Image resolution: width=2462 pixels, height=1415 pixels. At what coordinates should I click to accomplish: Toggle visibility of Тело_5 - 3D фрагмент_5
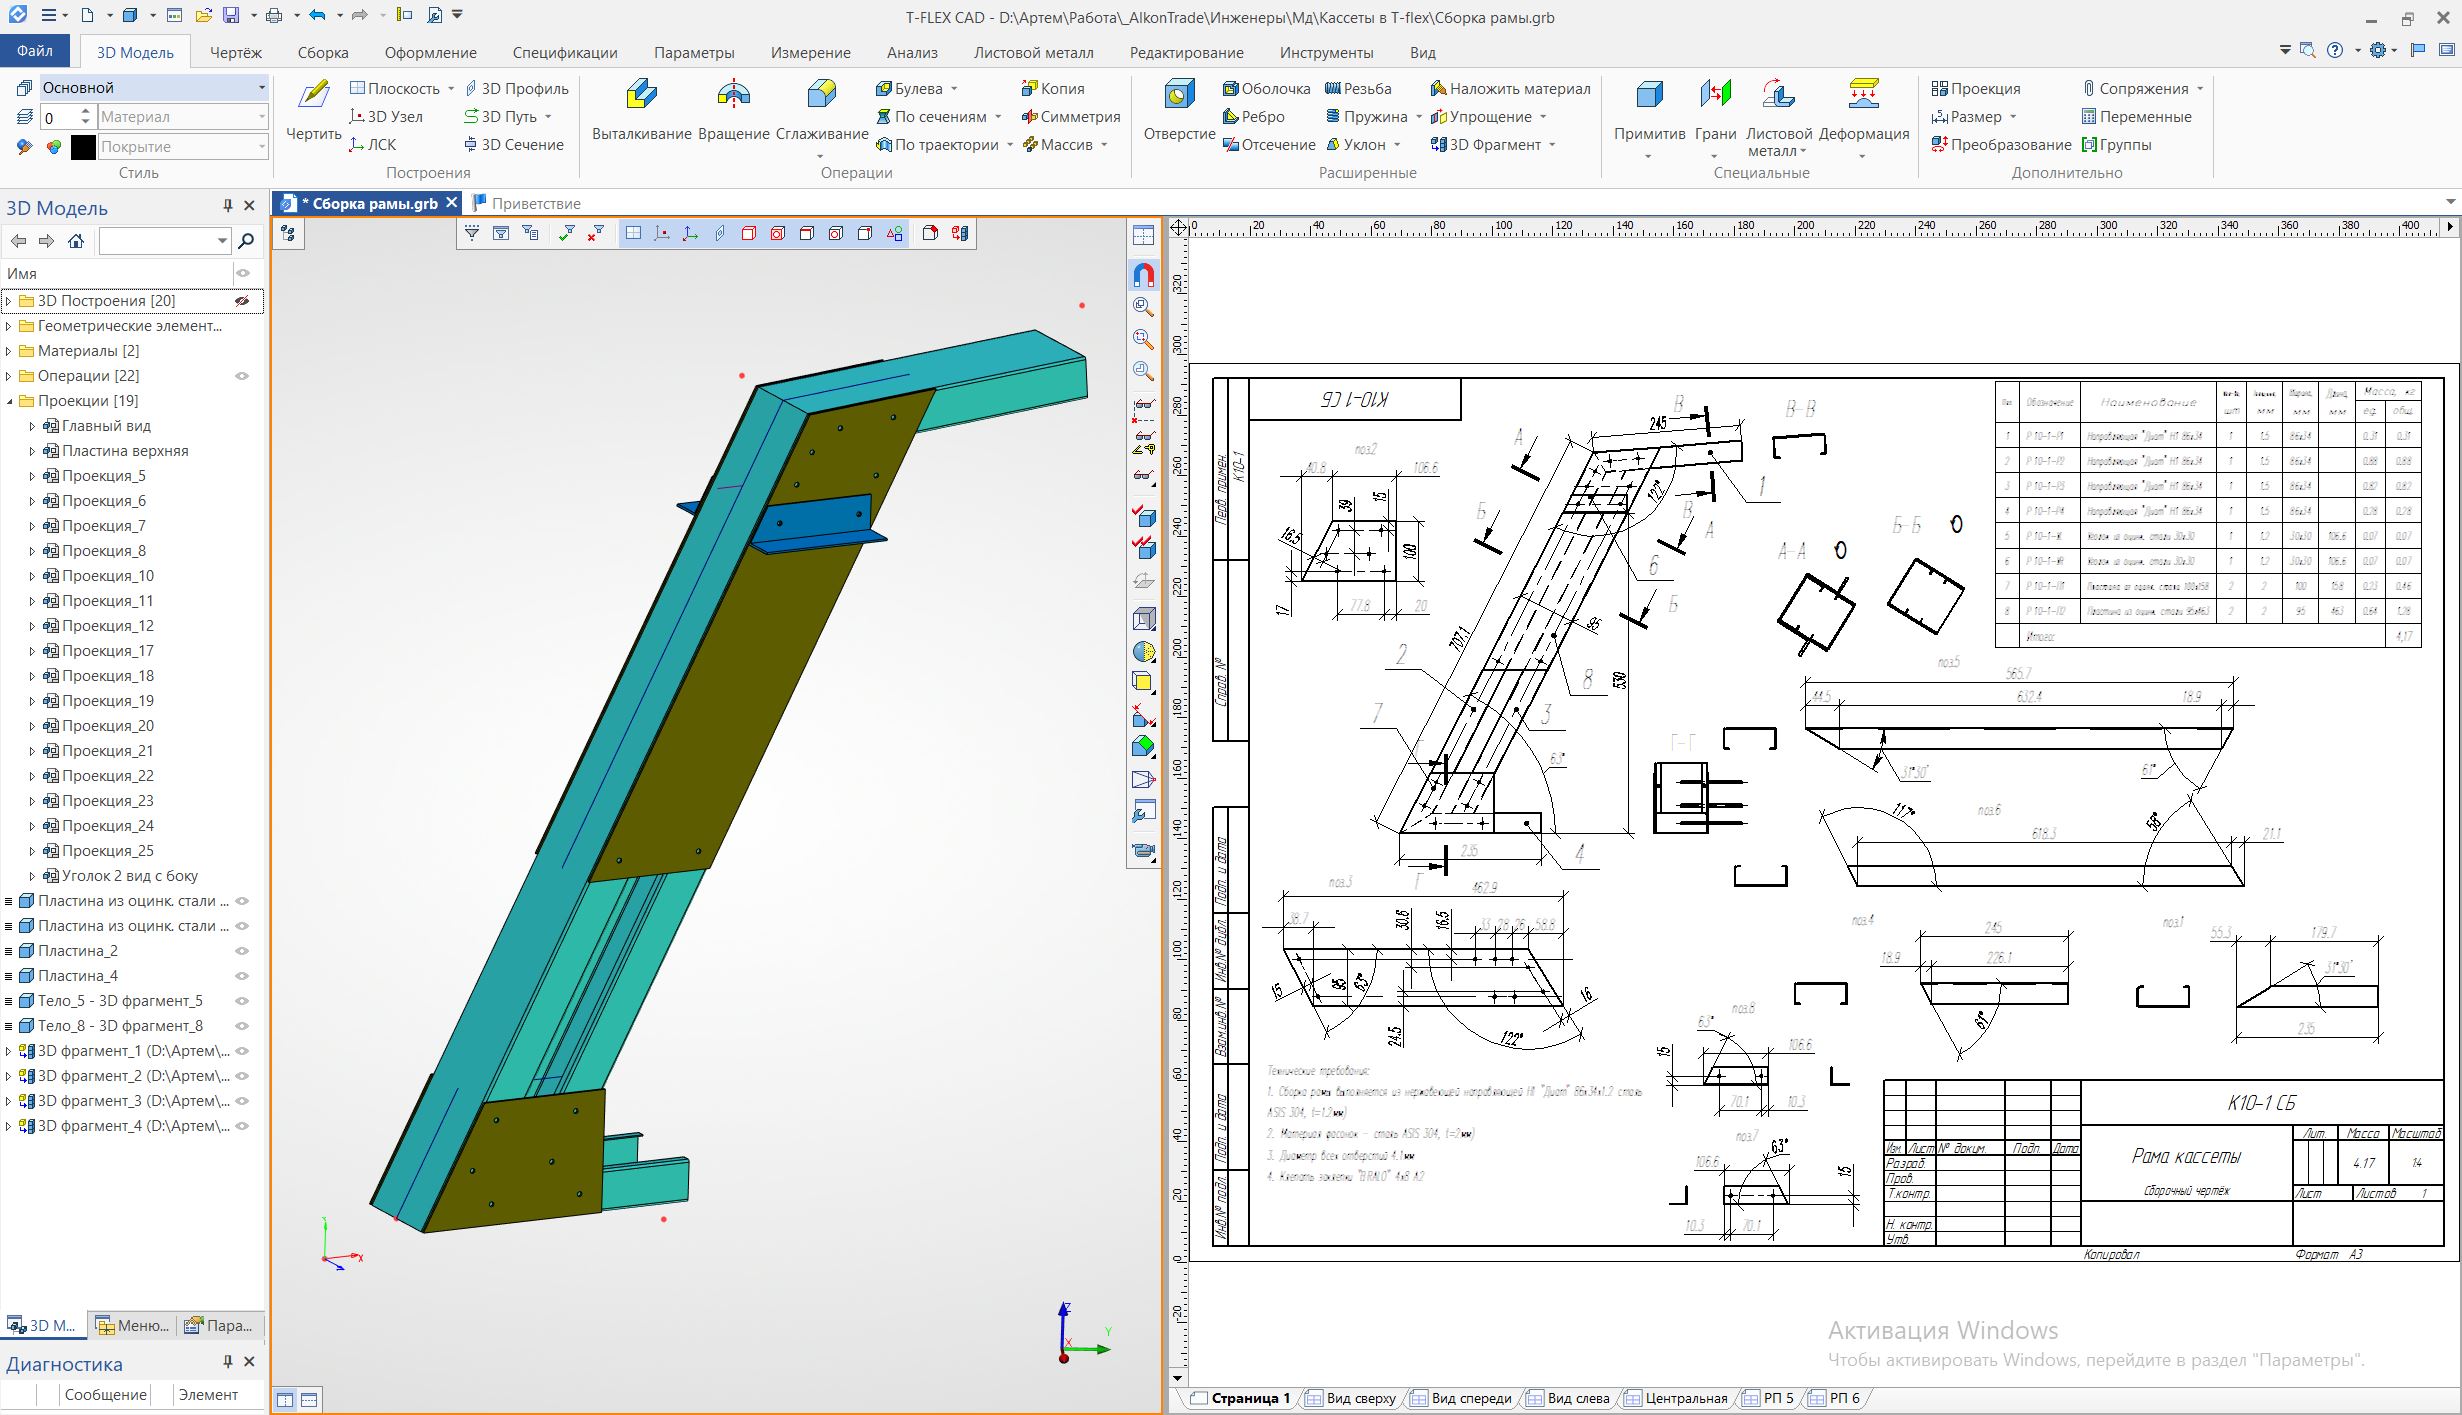[242, 1001]
